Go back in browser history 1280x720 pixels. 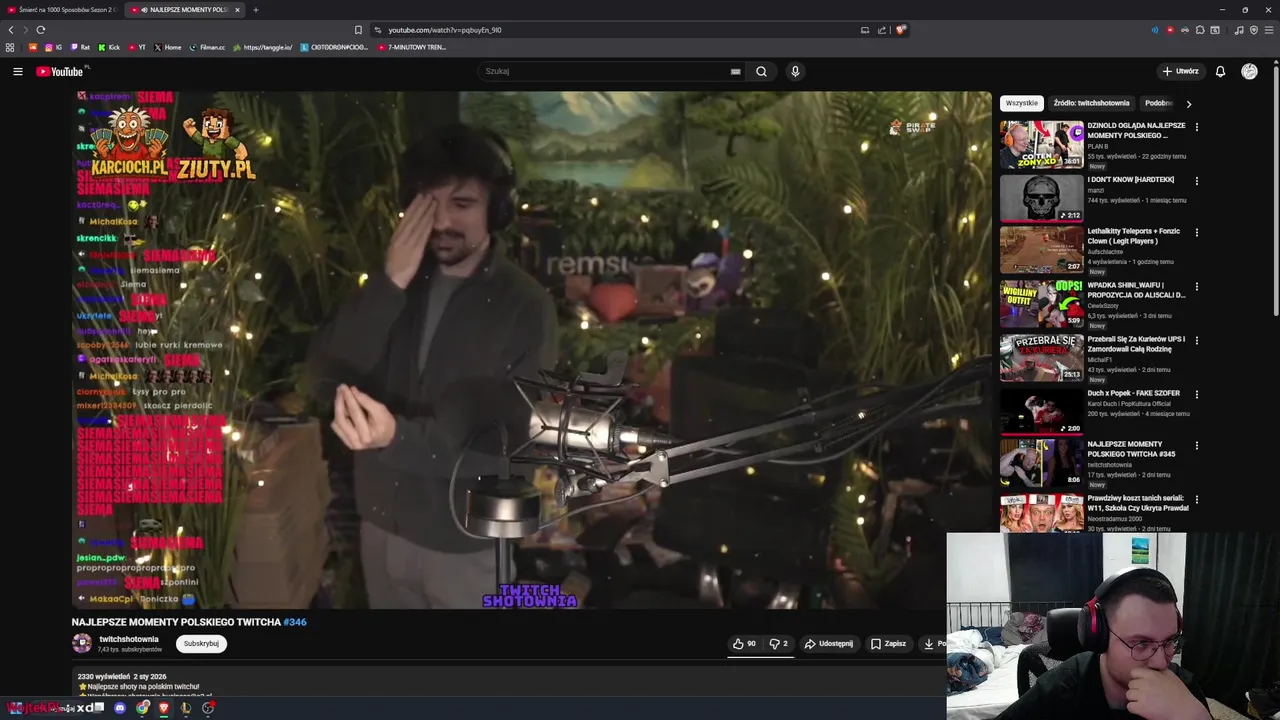11,30
